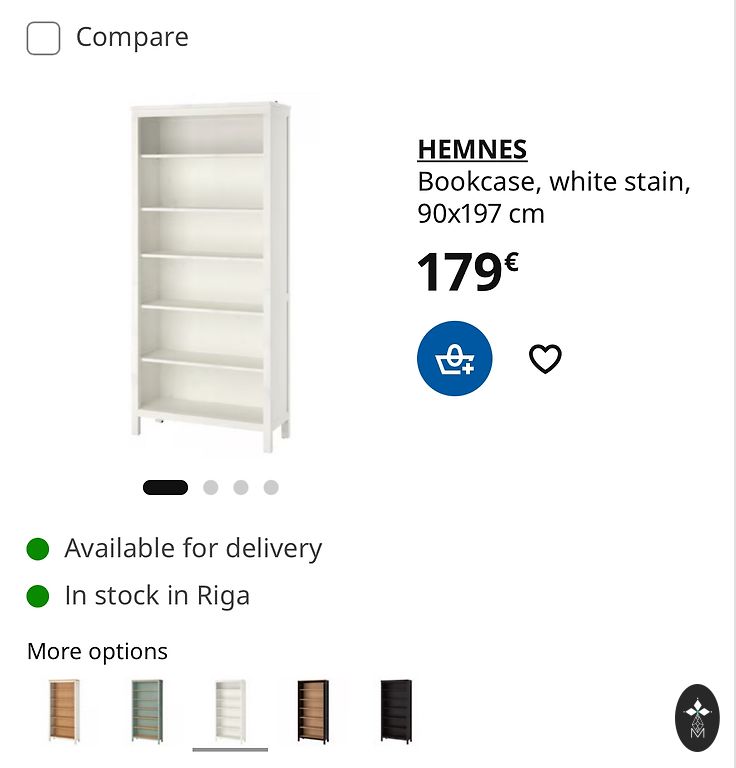Choose the light brown and white bookcase variant
Screen dimensions: 736x768
click(64, 711)
